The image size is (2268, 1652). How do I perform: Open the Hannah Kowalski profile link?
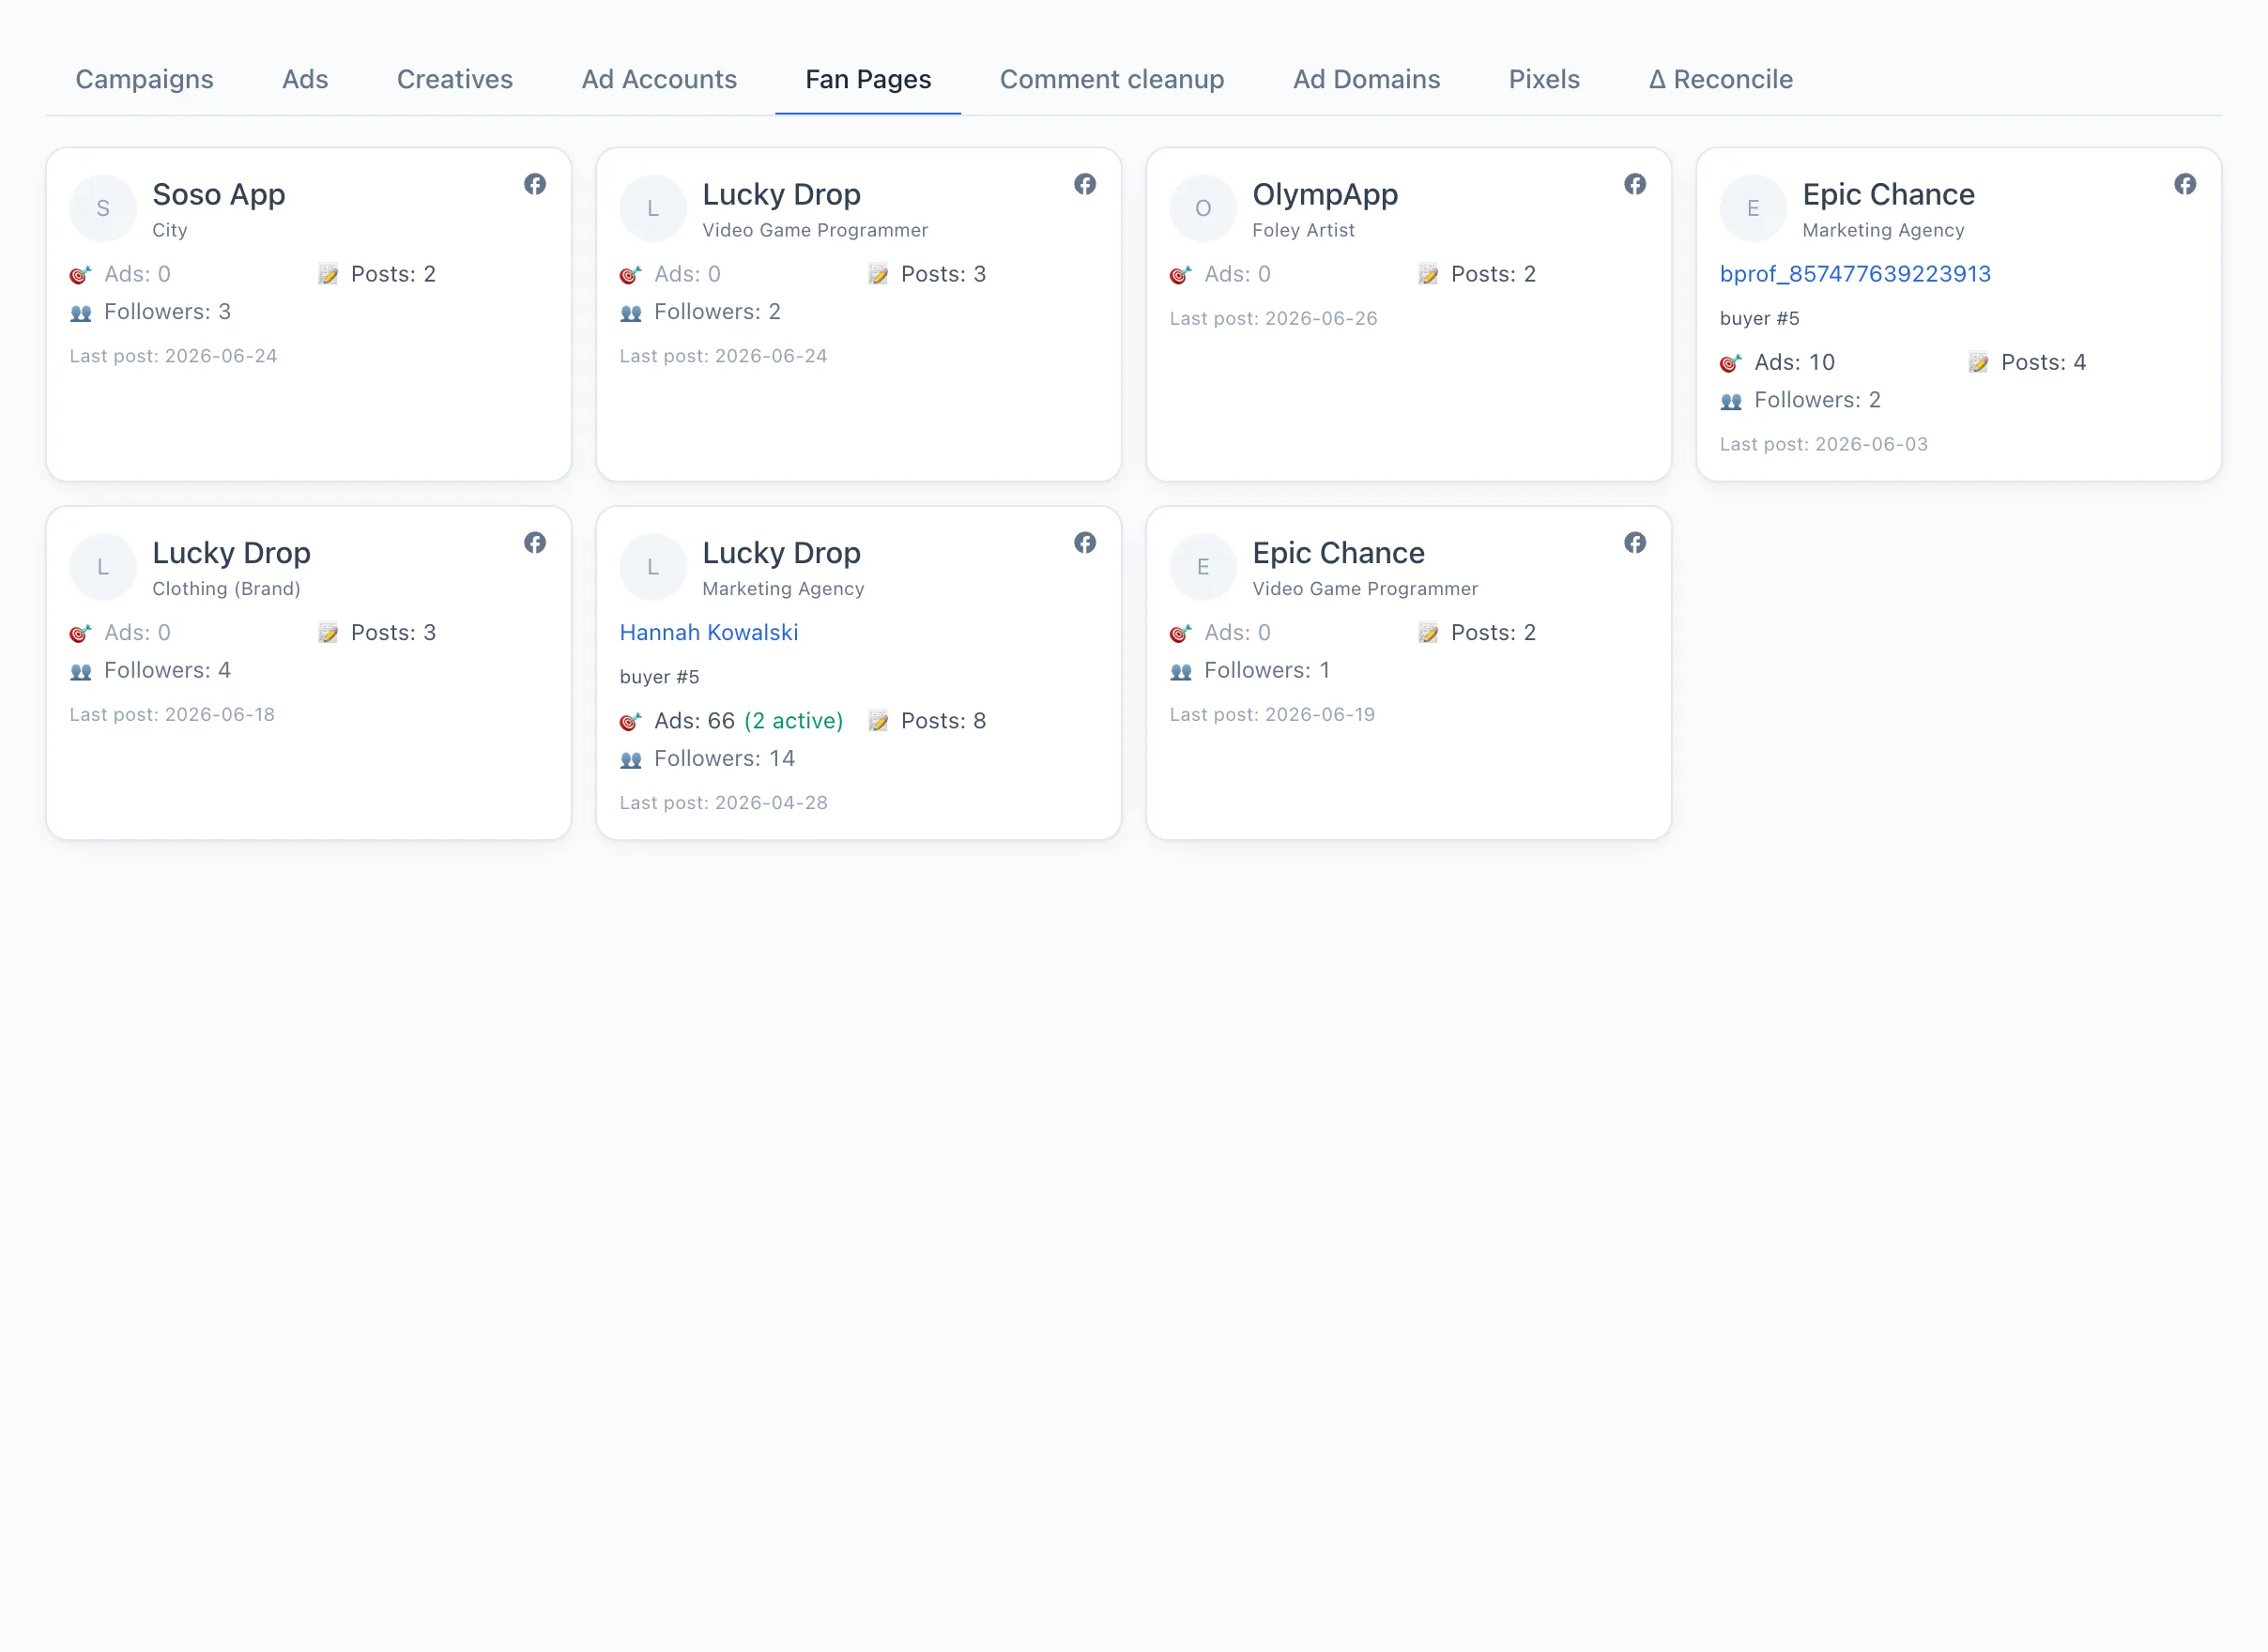pyautogui.click(x=709, y=633)
